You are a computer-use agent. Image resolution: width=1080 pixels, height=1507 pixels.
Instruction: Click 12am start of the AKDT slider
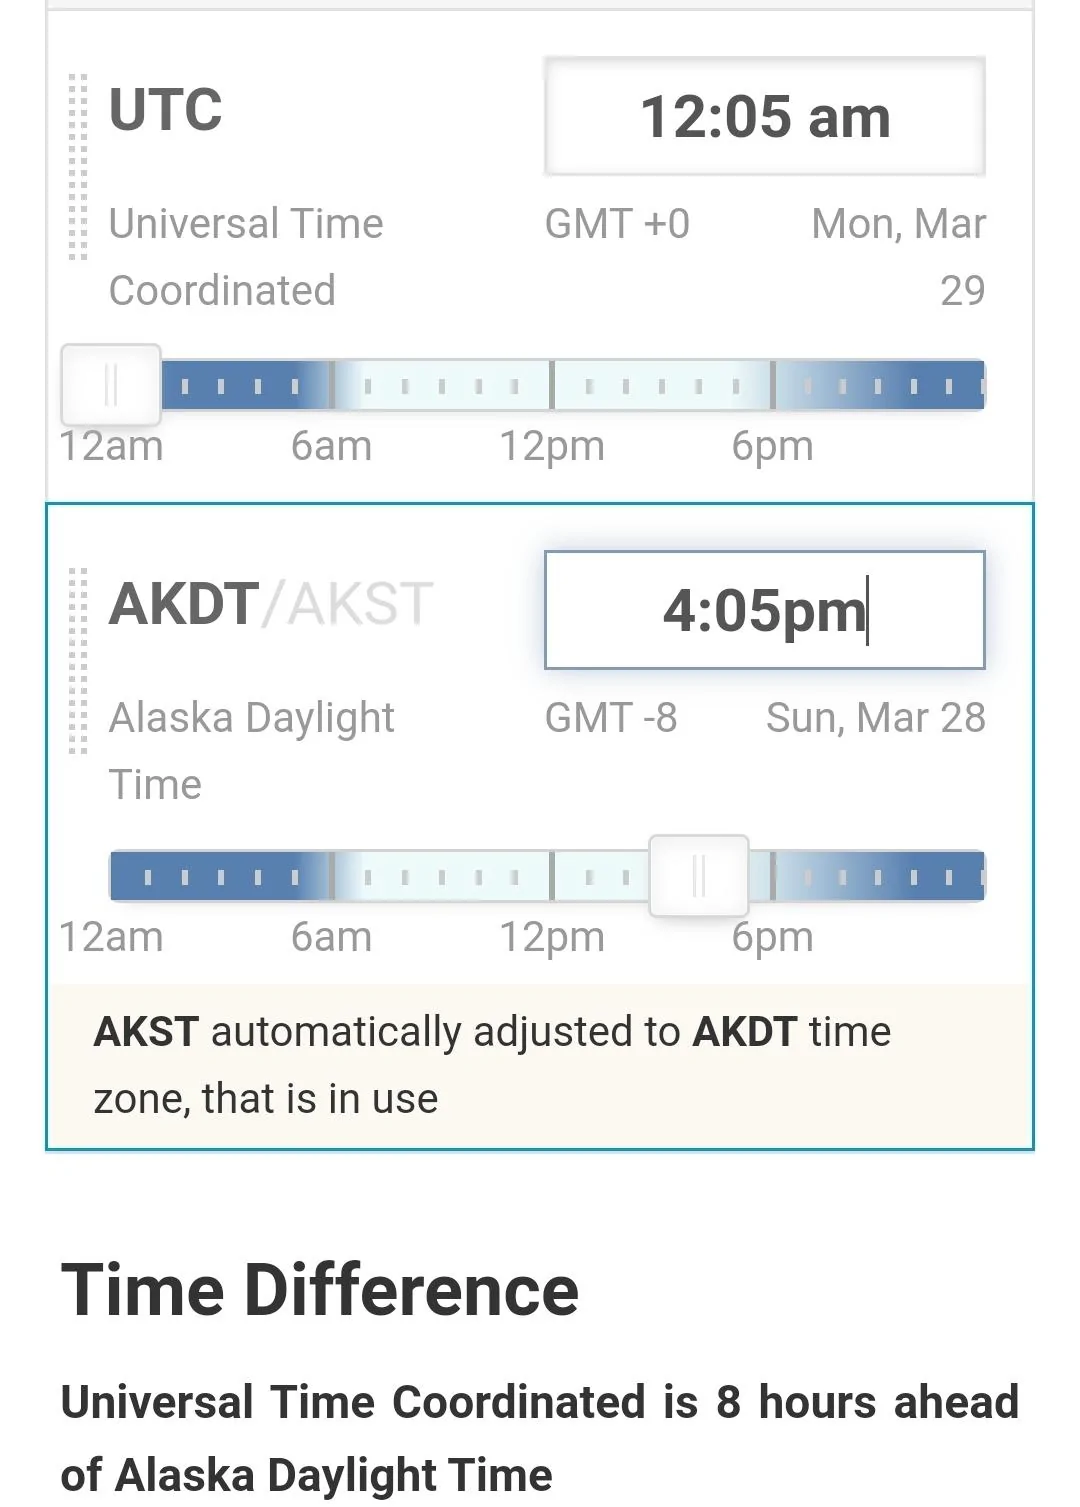click(114, 876)
